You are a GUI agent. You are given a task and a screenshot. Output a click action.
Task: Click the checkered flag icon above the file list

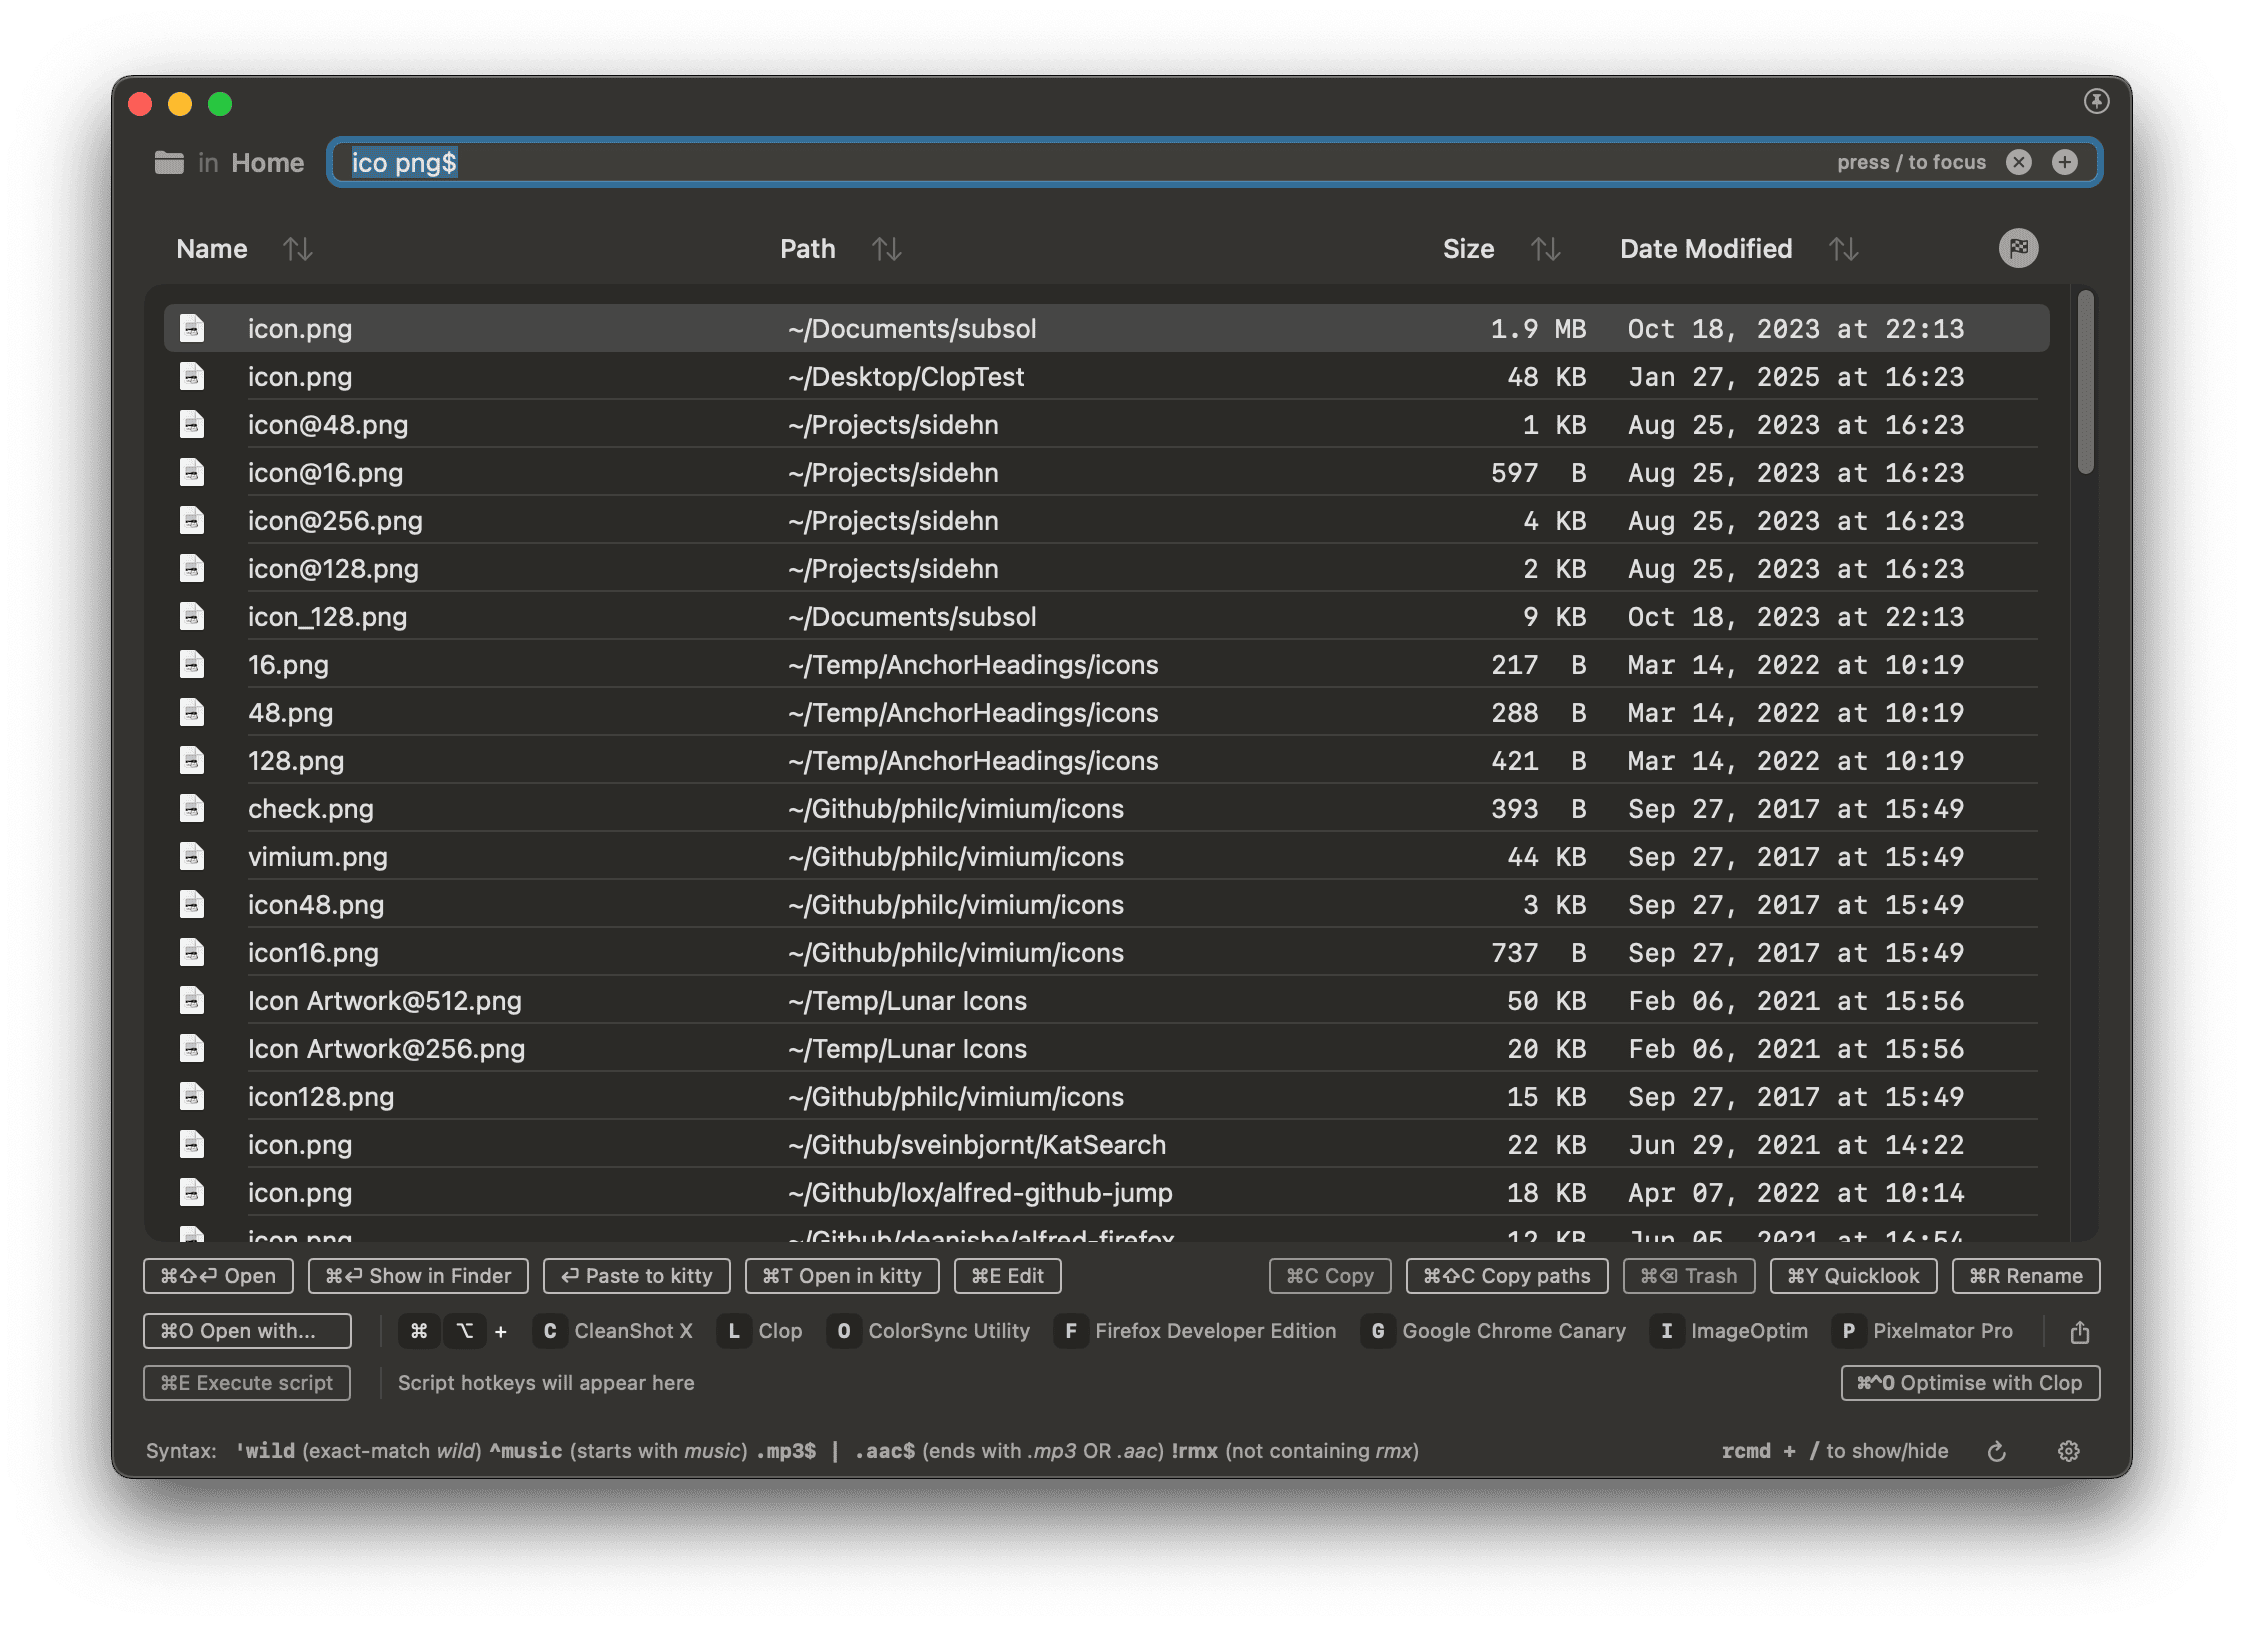pos(2018,248)
